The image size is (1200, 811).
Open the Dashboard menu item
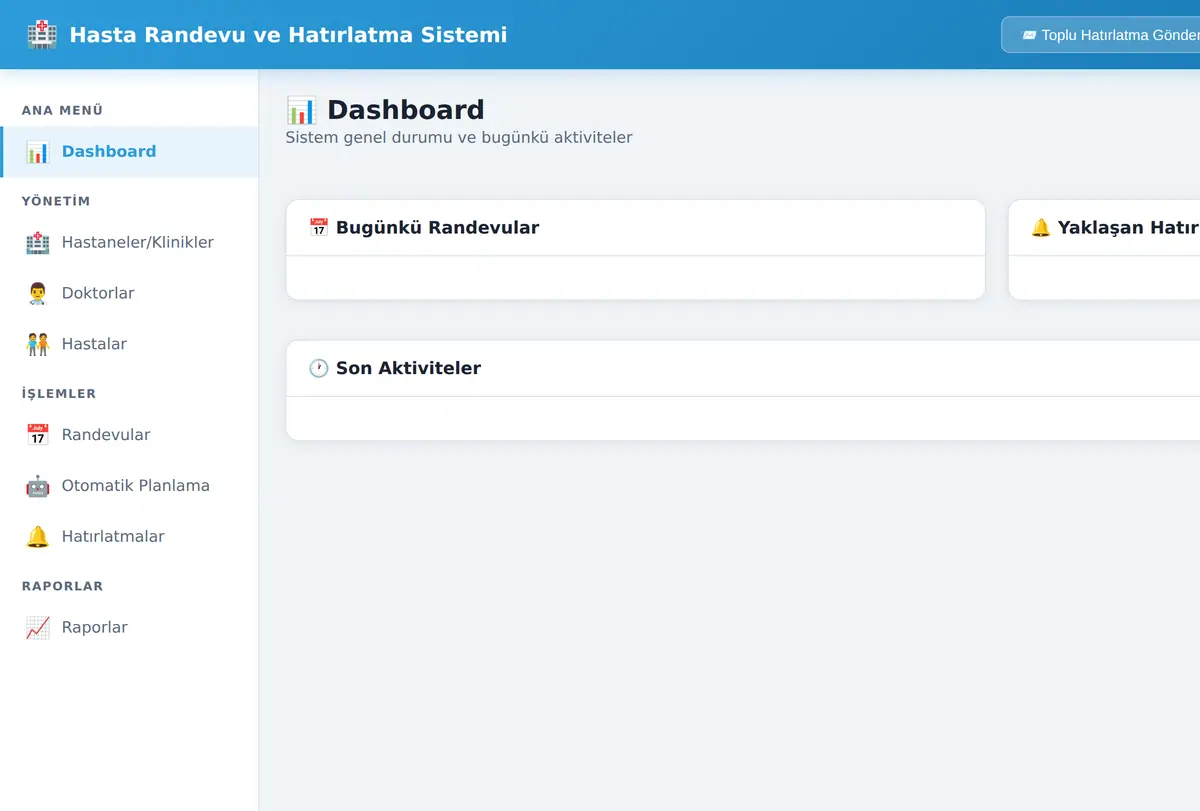pos(129,152)
